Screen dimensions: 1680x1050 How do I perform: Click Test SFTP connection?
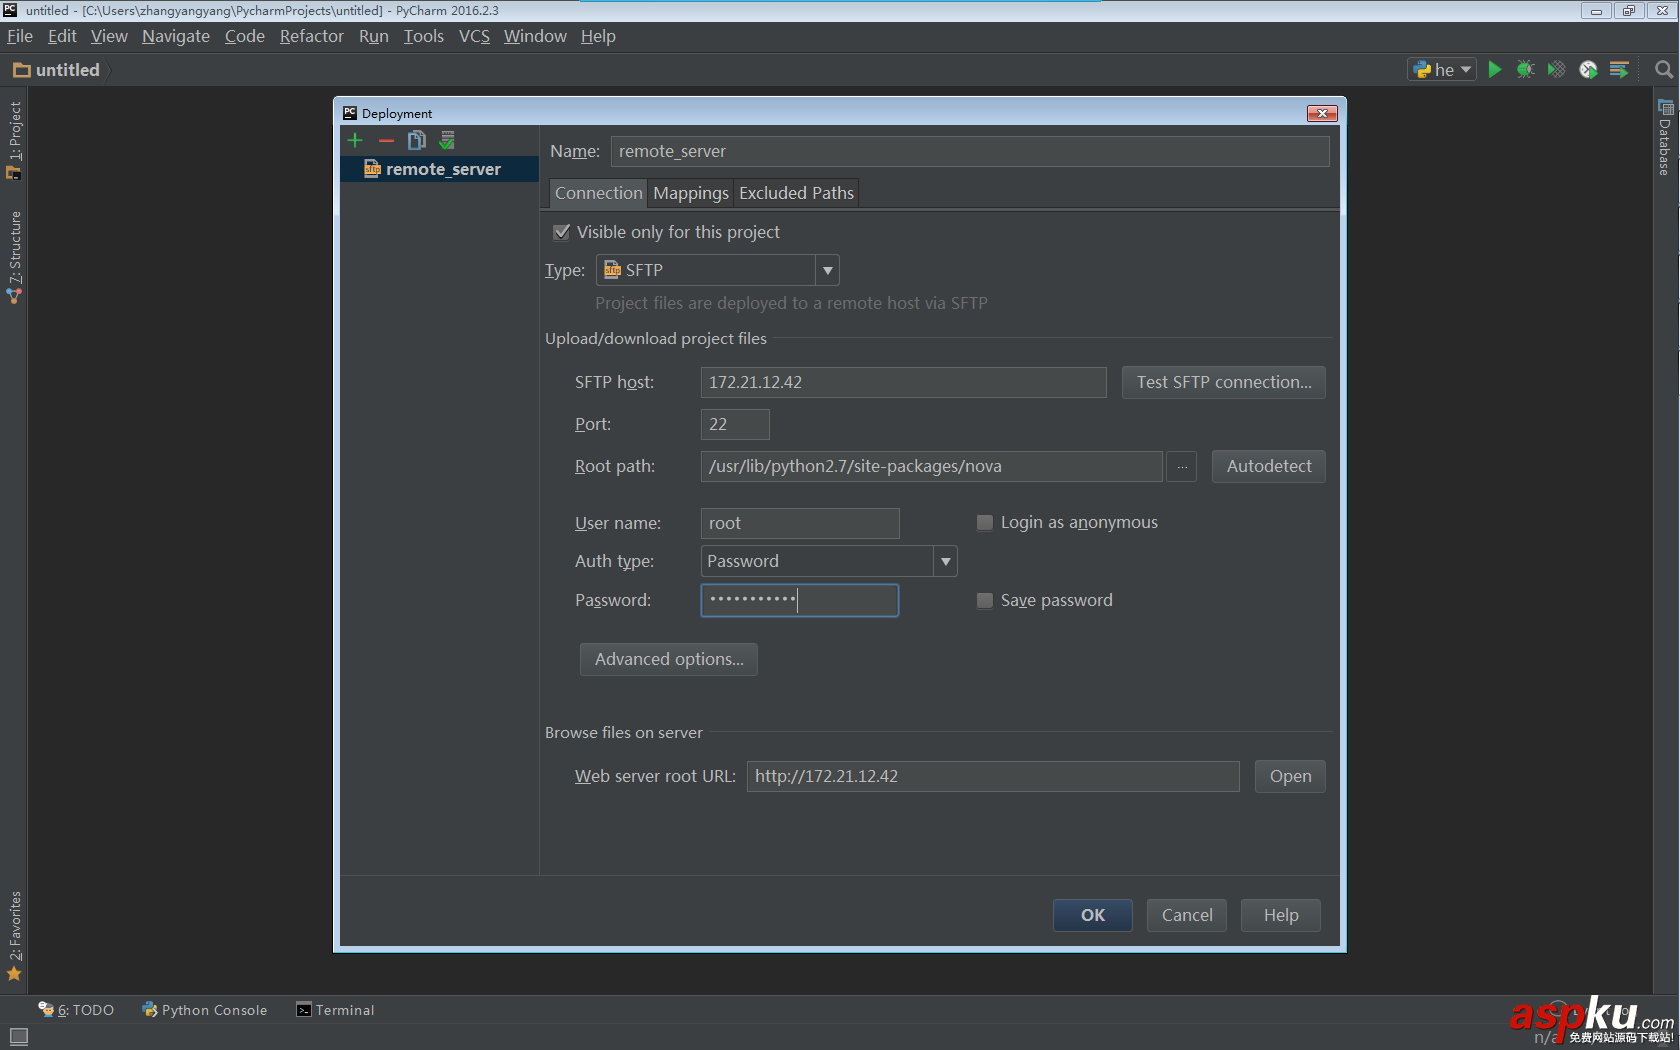[1223, 382]
